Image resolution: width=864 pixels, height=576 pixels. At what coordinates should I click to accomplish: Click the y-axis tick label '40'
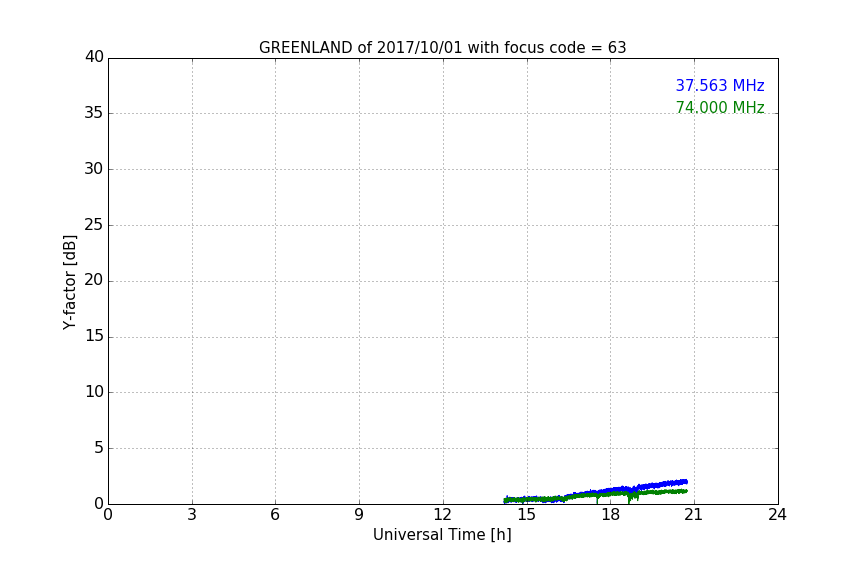(x=94, y=57)
